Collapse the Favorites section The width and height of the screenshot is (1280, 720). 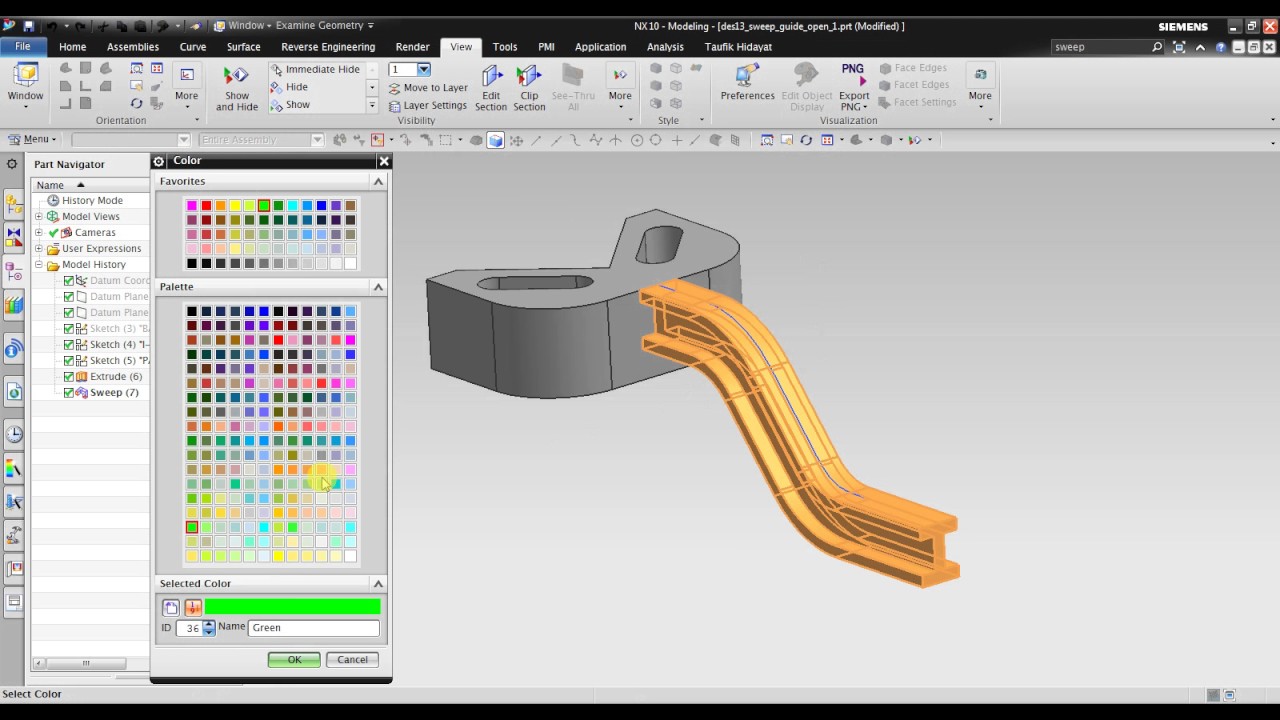[x=378, y=181]
